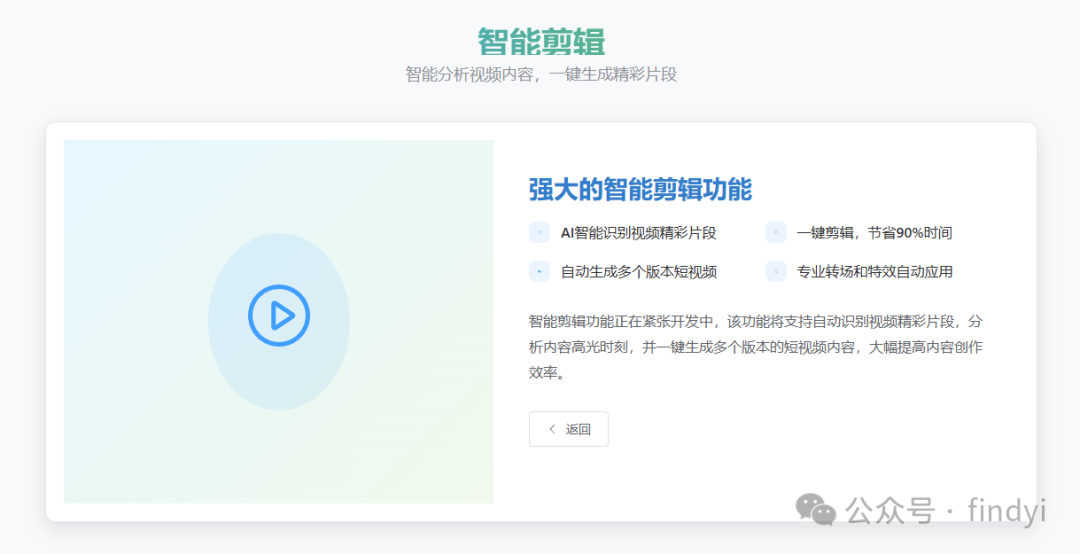
Task: Click text 一键剪辑，节省90%时间
Action: (x=874, y=233)
